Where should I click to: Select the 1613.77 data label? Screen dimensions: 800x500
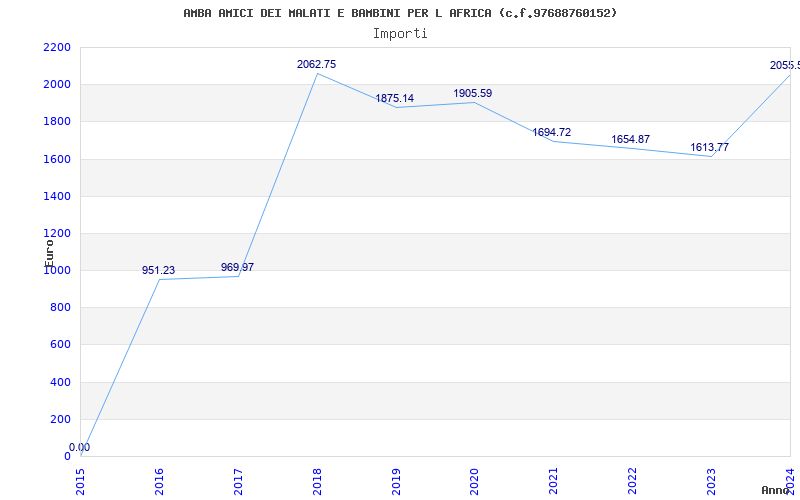coord(710,147)
